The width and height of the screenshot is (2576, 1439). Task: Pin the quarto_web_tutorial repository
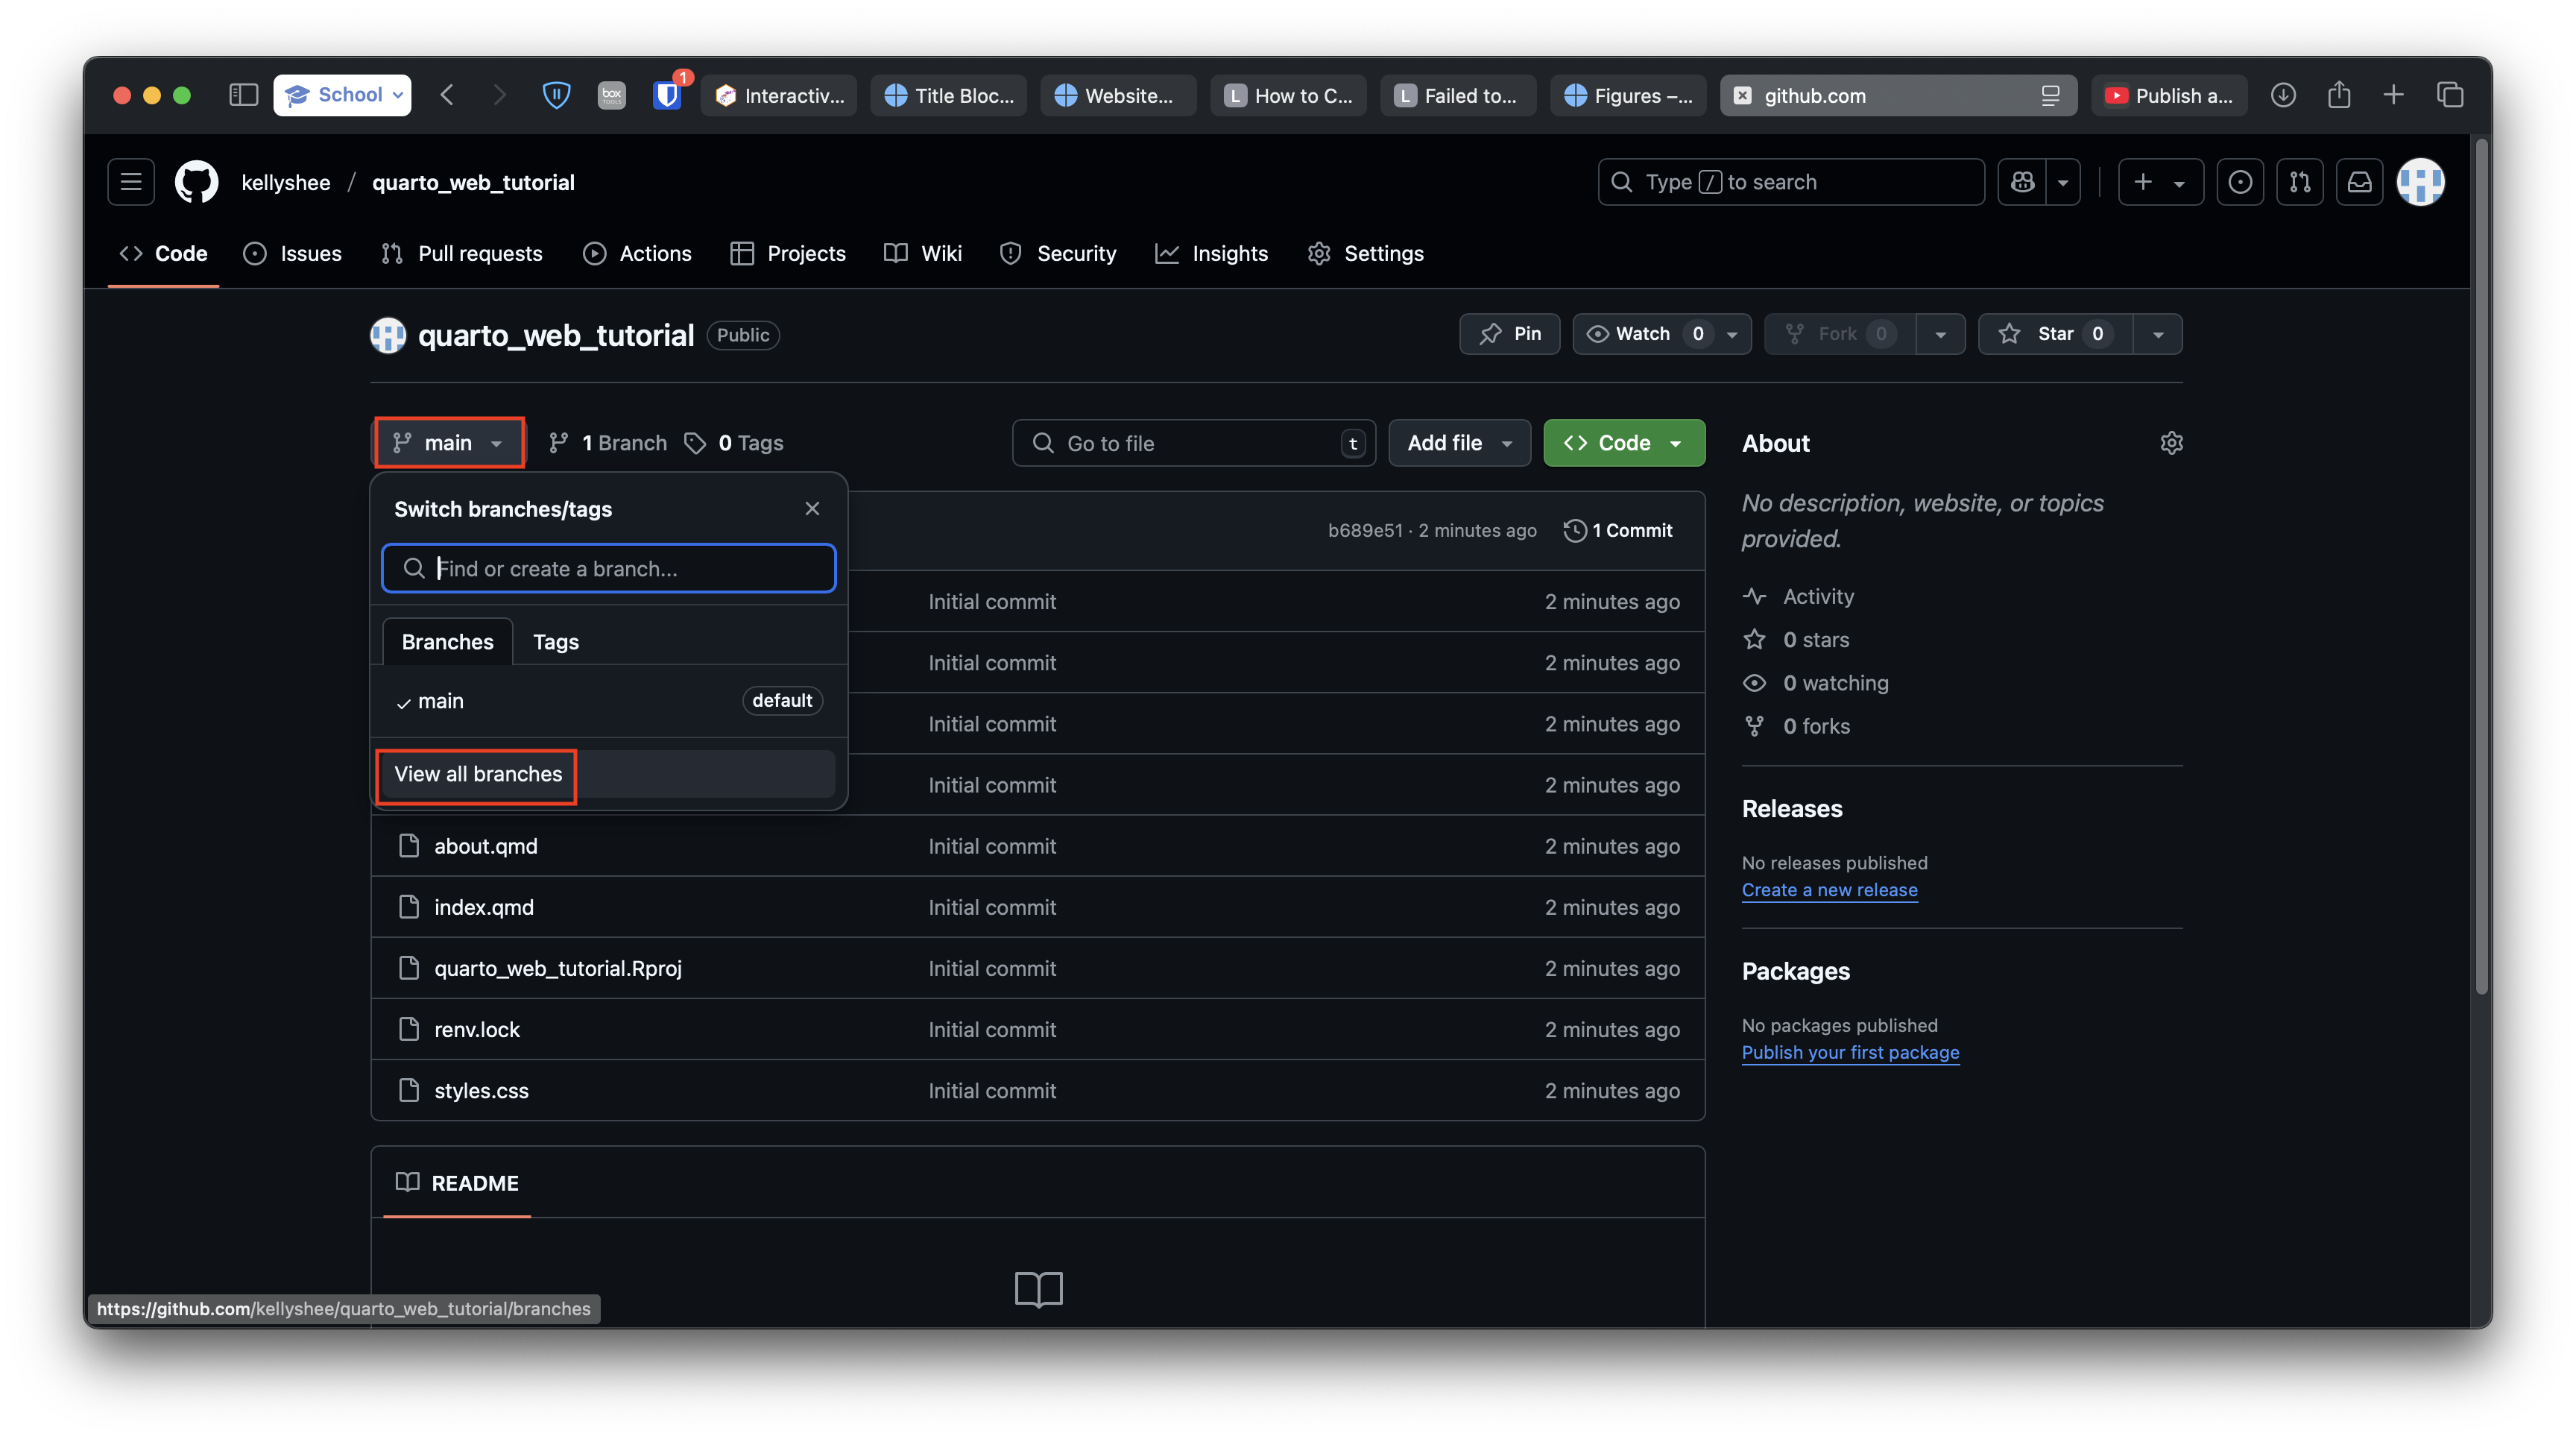[x=1509, y=334]
